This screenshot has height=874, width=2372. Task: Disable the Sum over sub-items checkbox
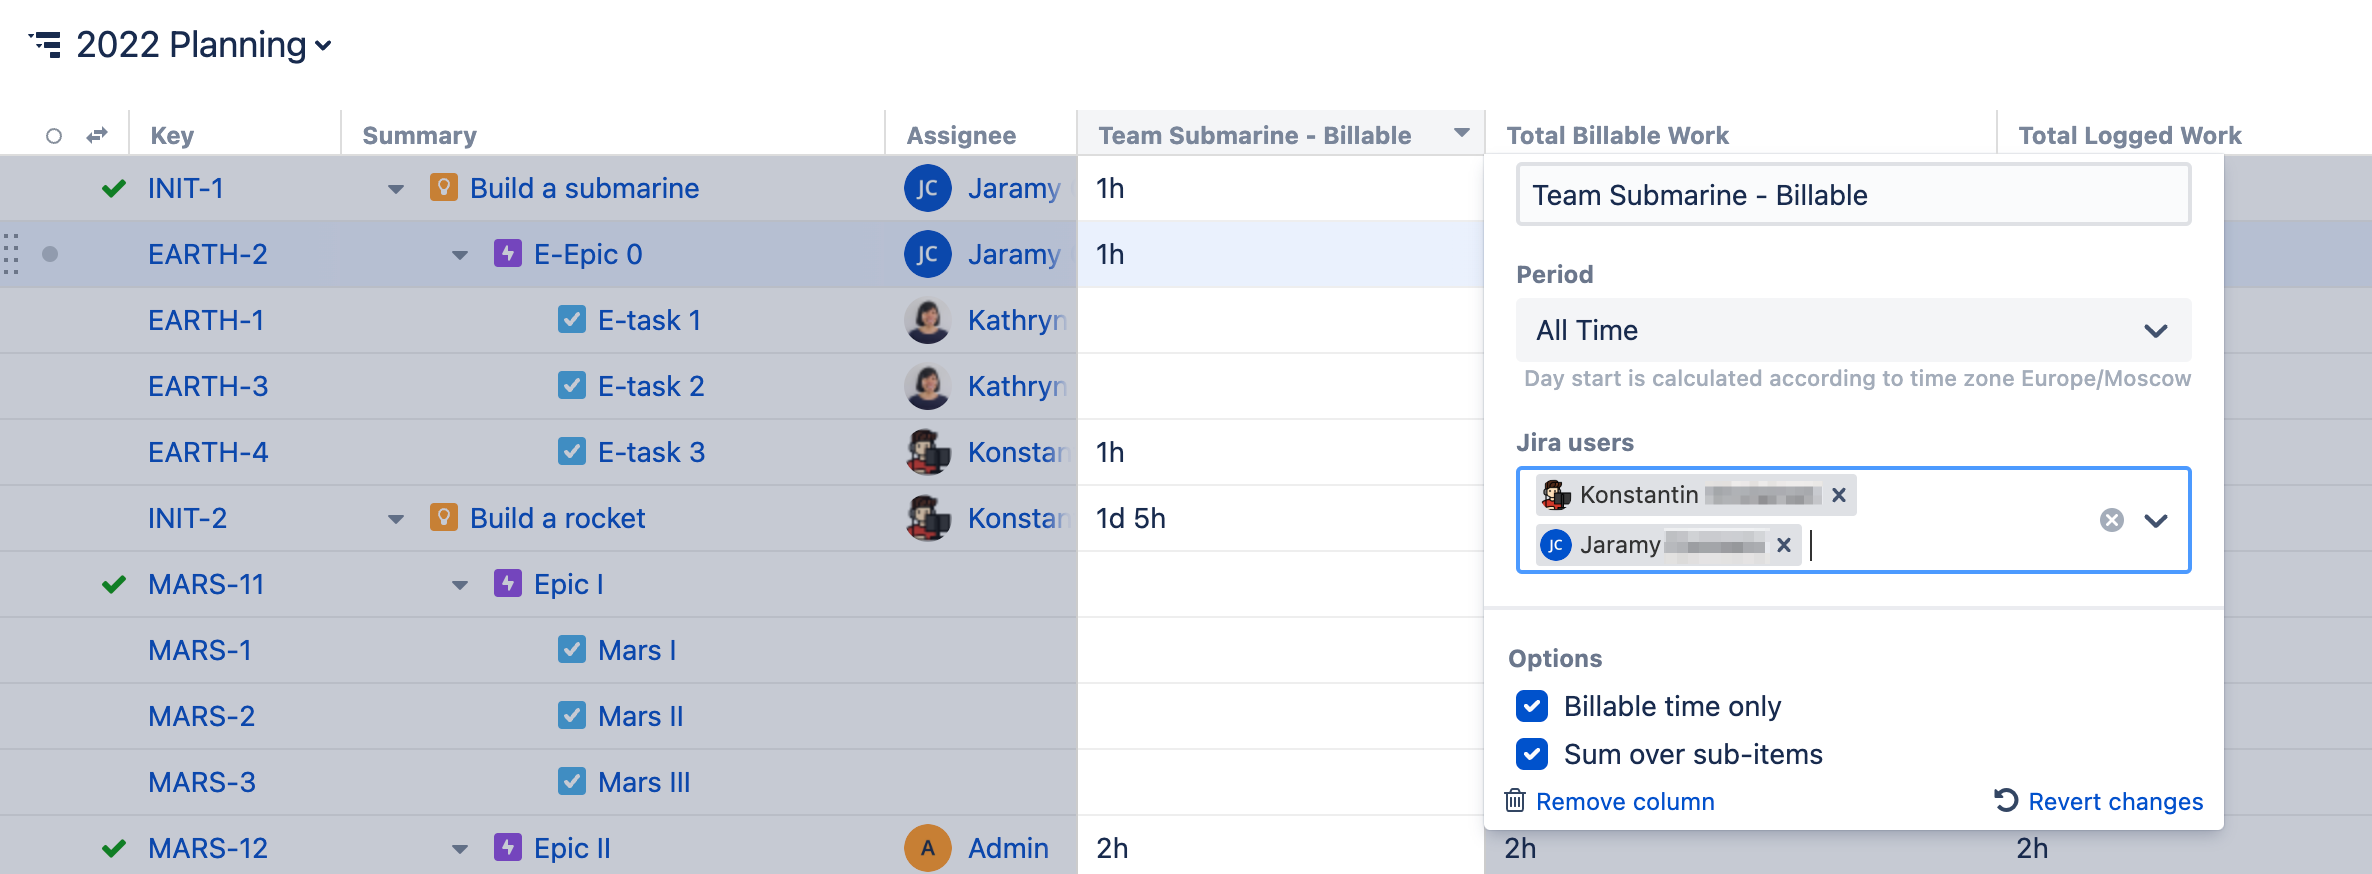click(x=1531, y=754)
